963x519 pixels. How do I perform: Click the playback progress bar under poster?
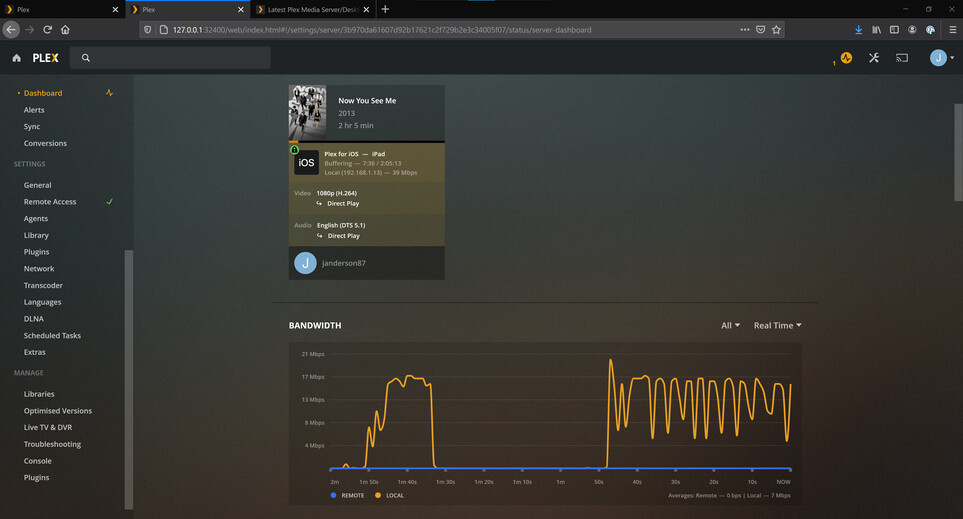(367, 142)
